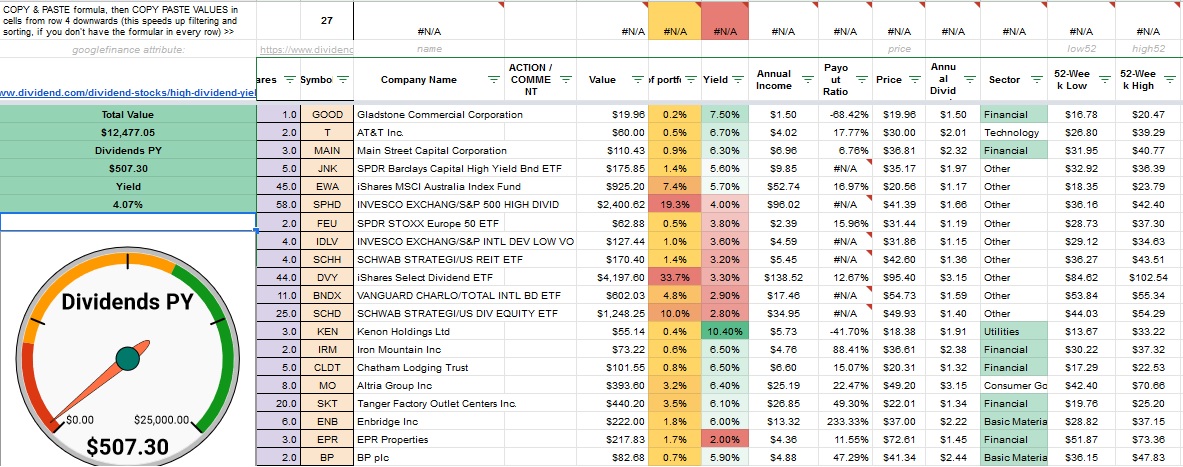Open the Annual Income filter icon
Image resolution: width=1183 pixels, height=467 pixels.
[x=806, y=80]
